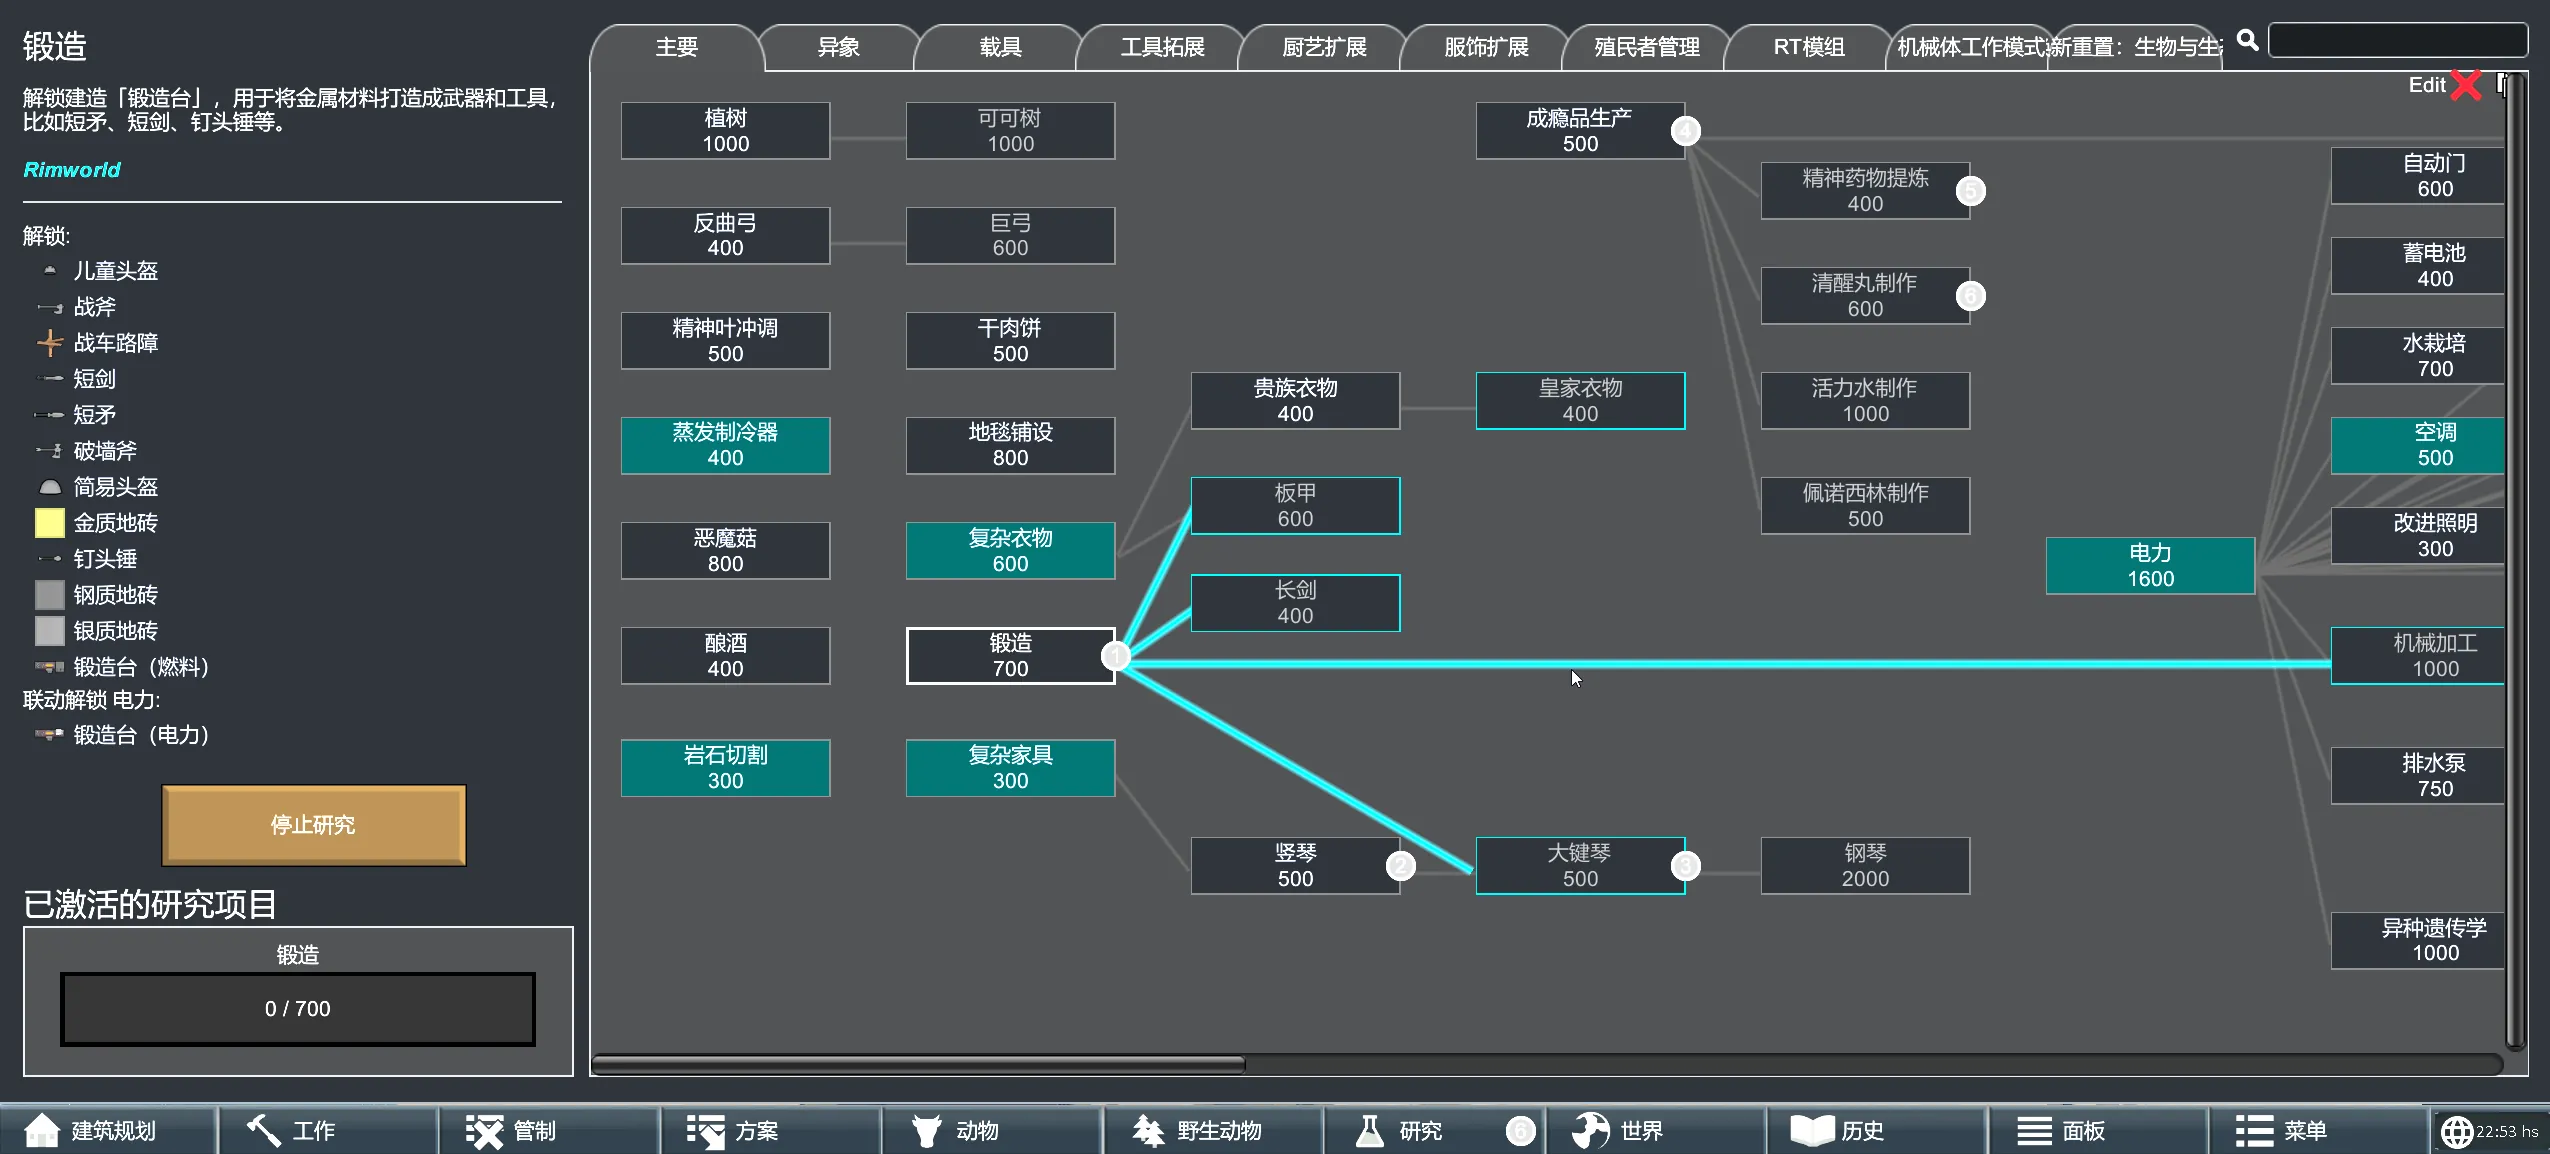2550x1154 pixels.
Task: Switch to the 异象 tab
Action: coord(838,47)
